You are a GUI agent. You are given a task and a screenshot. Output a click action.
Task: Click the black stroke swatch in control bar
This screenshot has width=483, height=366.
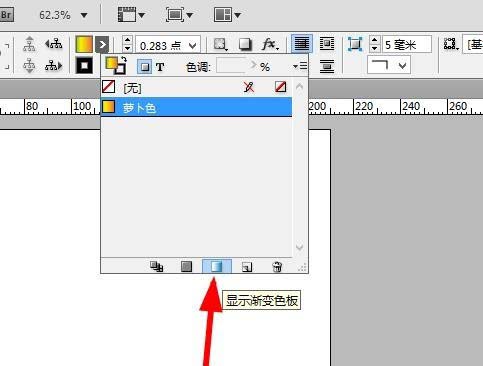point(84,65)
